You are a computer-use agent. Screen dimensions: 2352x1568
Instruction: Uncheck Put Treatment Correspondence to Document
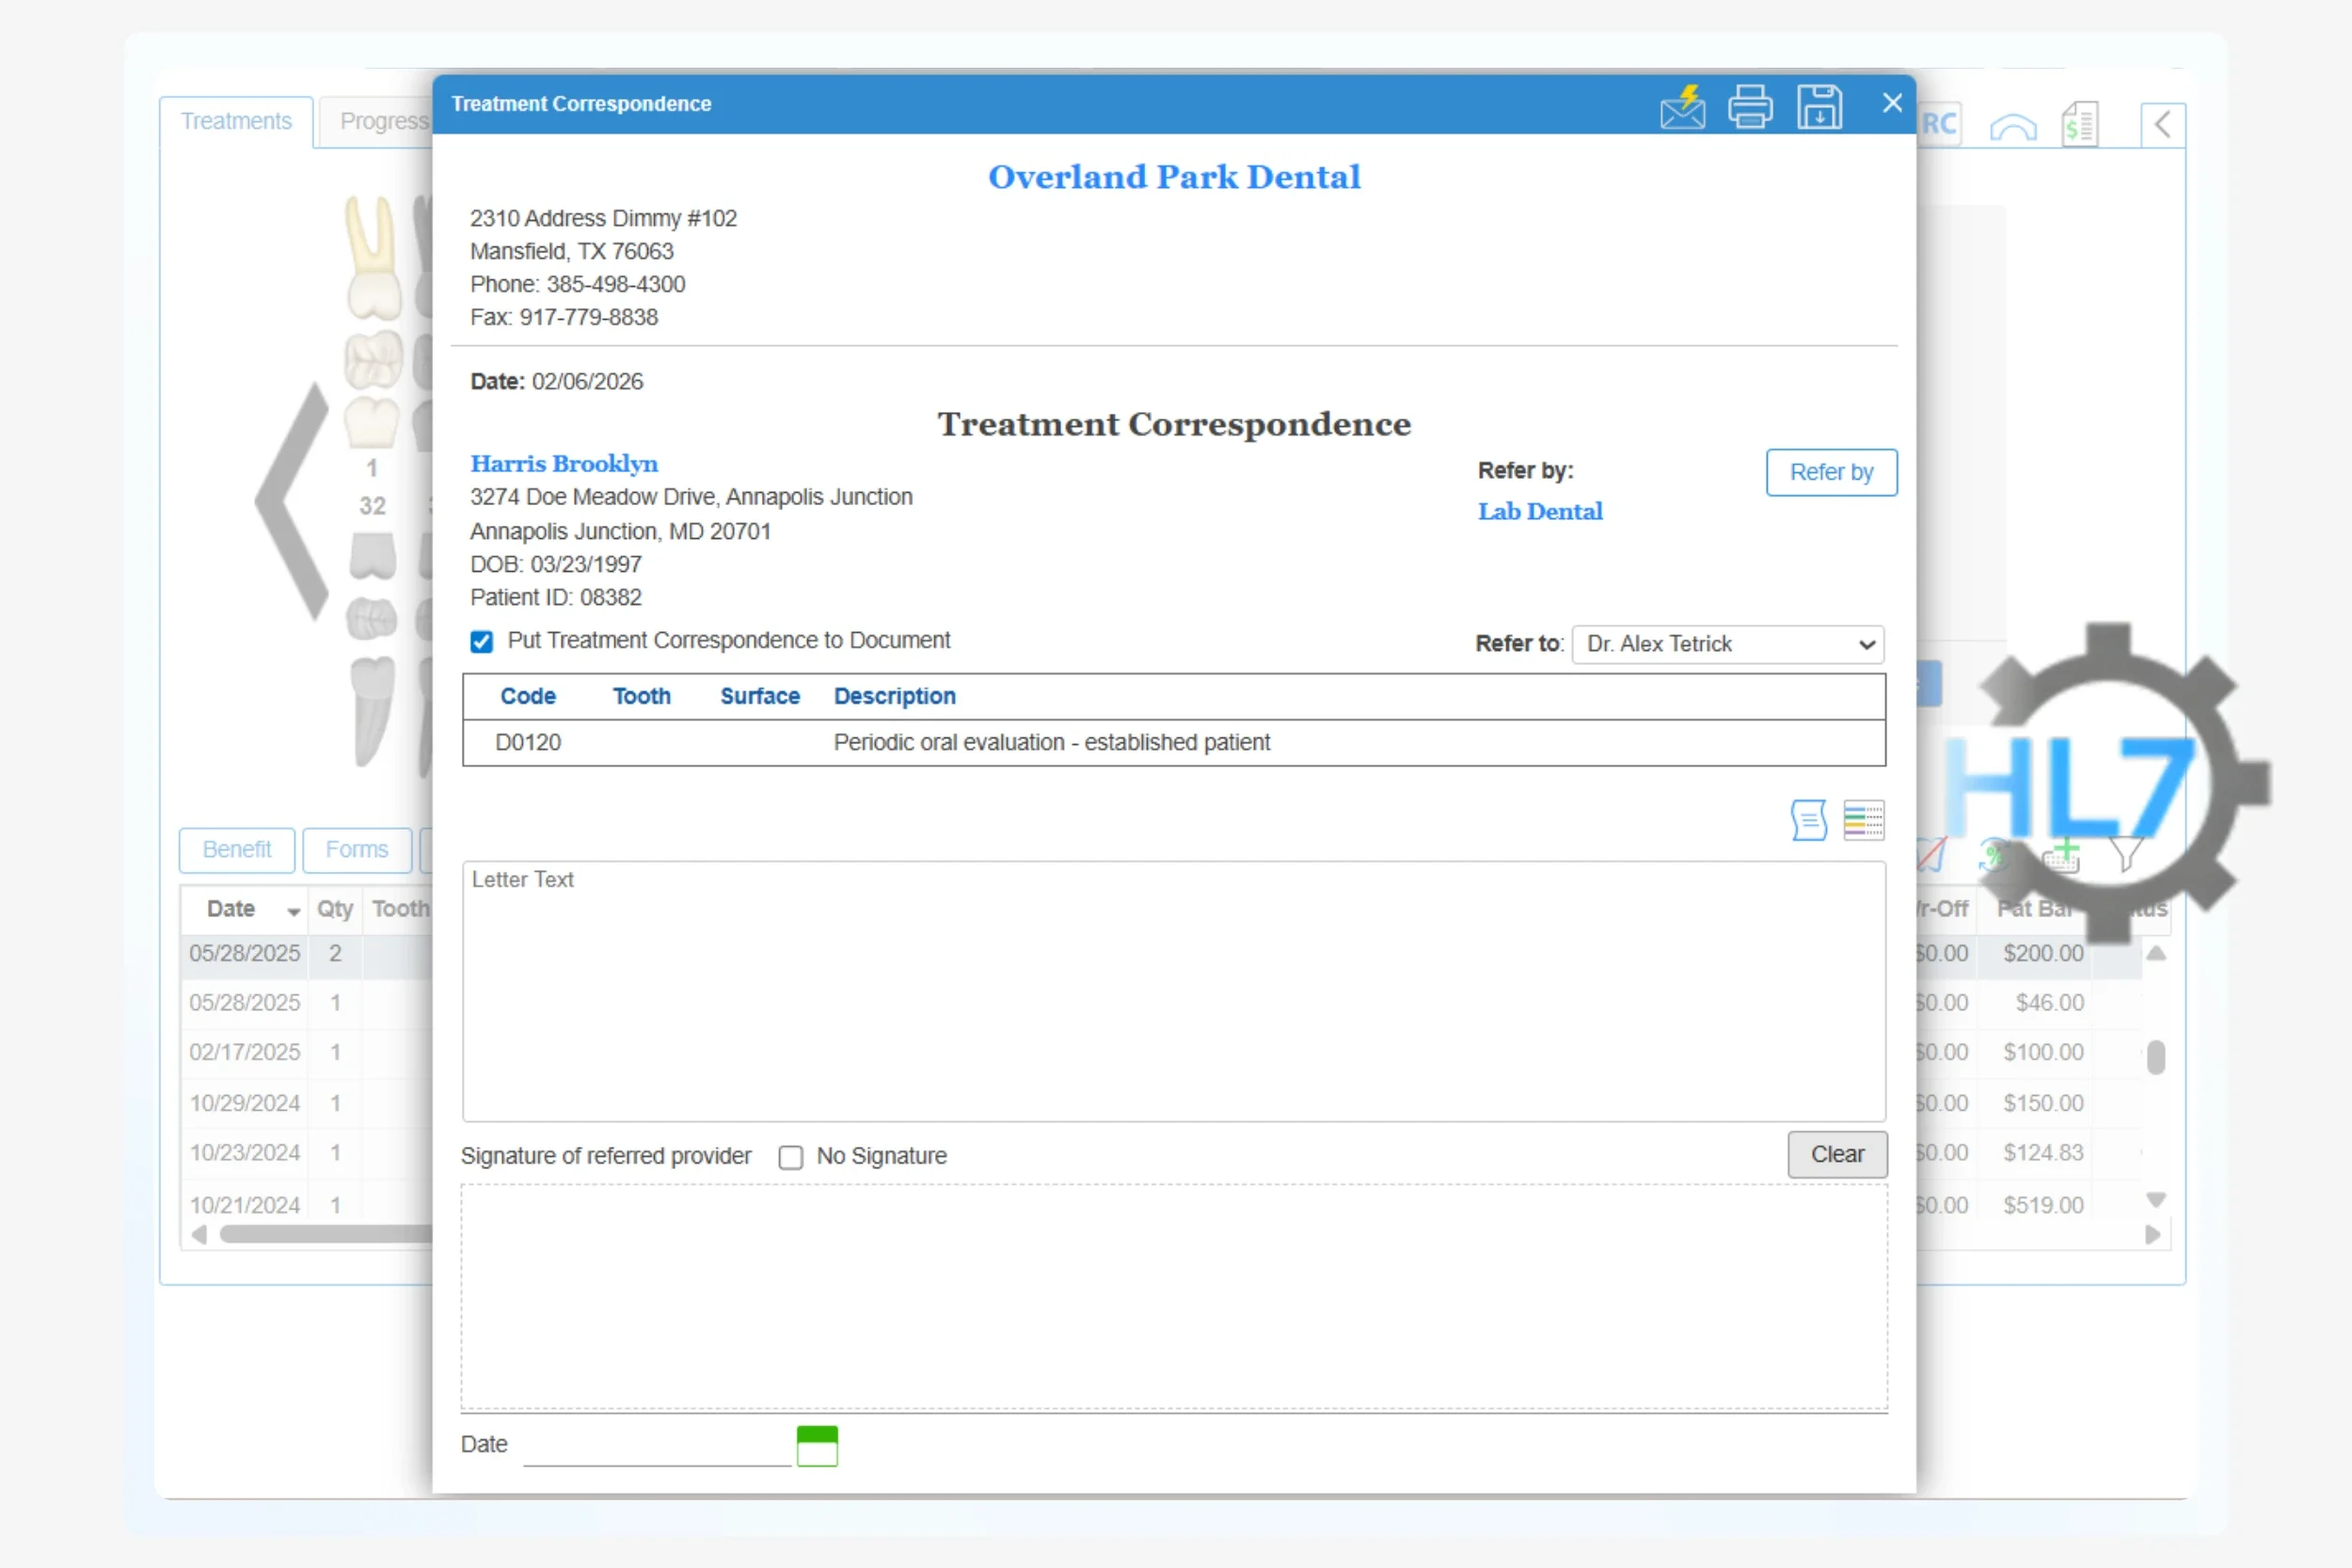click(482, 641)
